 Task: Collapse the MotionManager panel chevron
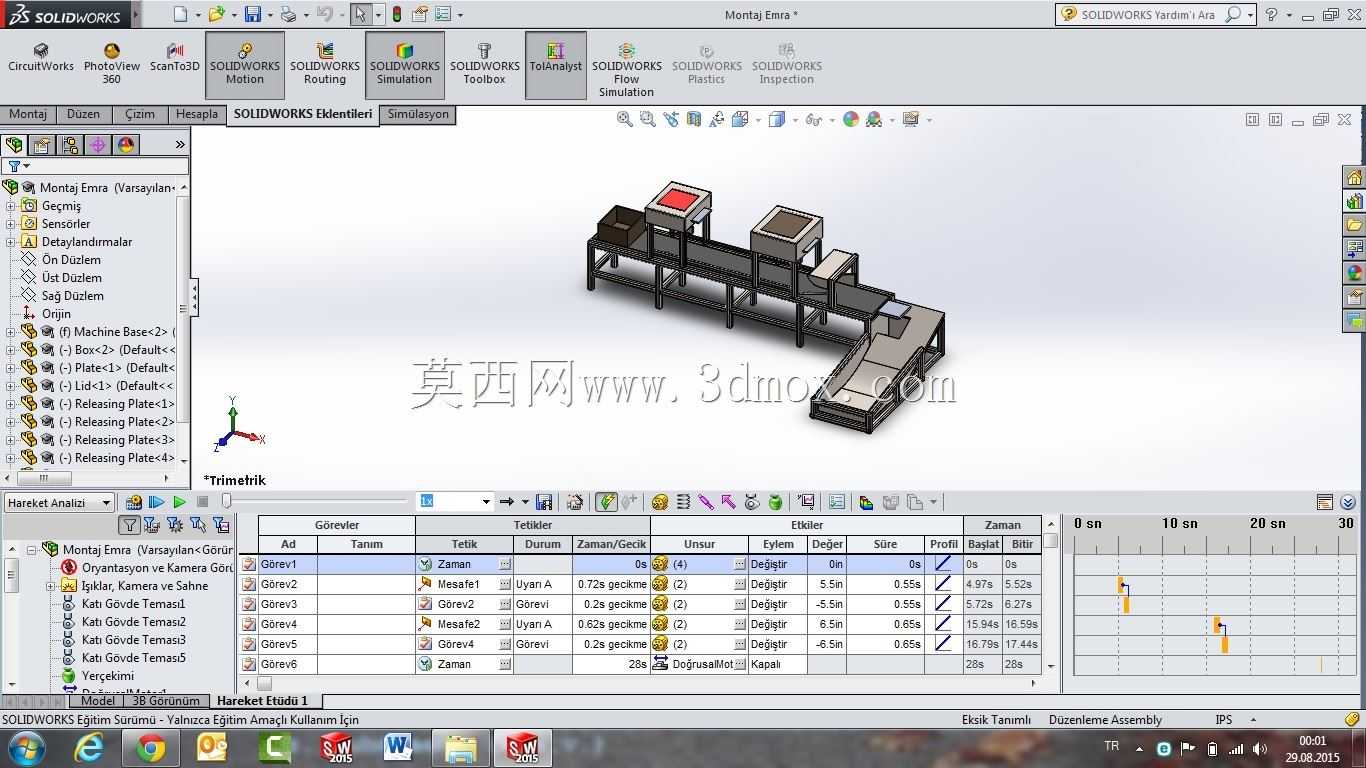pos(1347,502)
